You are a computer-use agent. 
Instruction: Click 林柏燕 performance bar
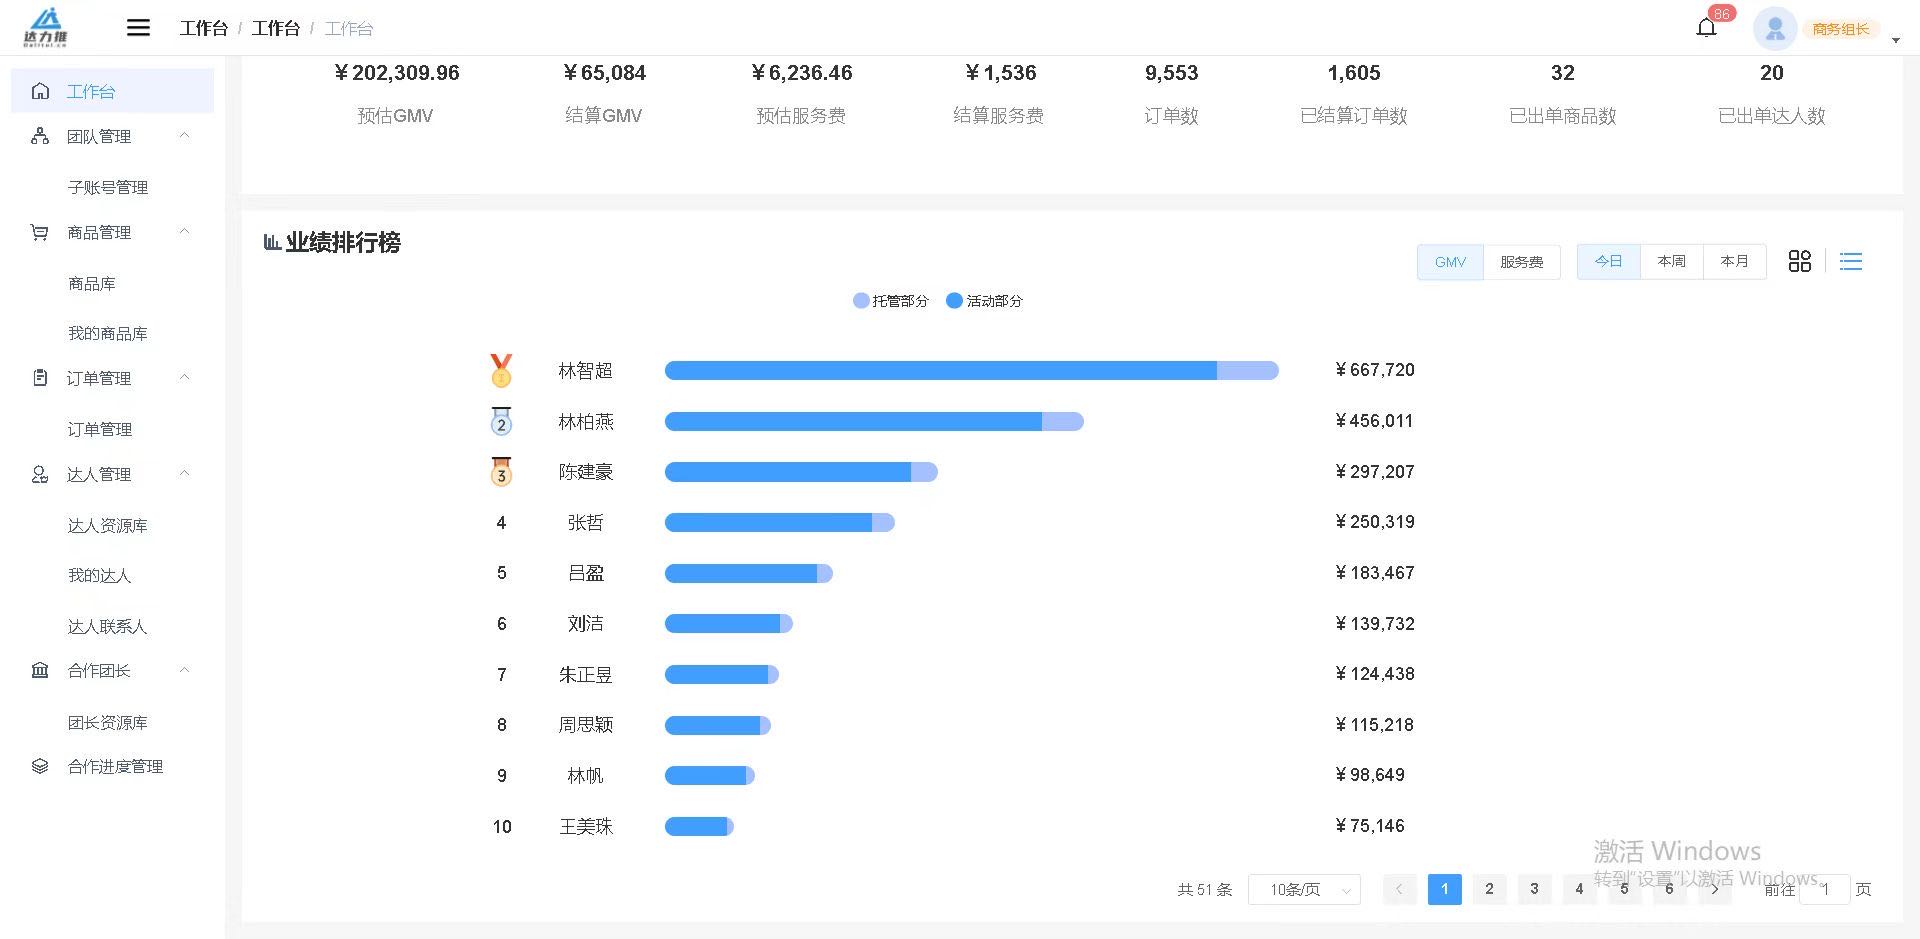[x=874, y=421]
